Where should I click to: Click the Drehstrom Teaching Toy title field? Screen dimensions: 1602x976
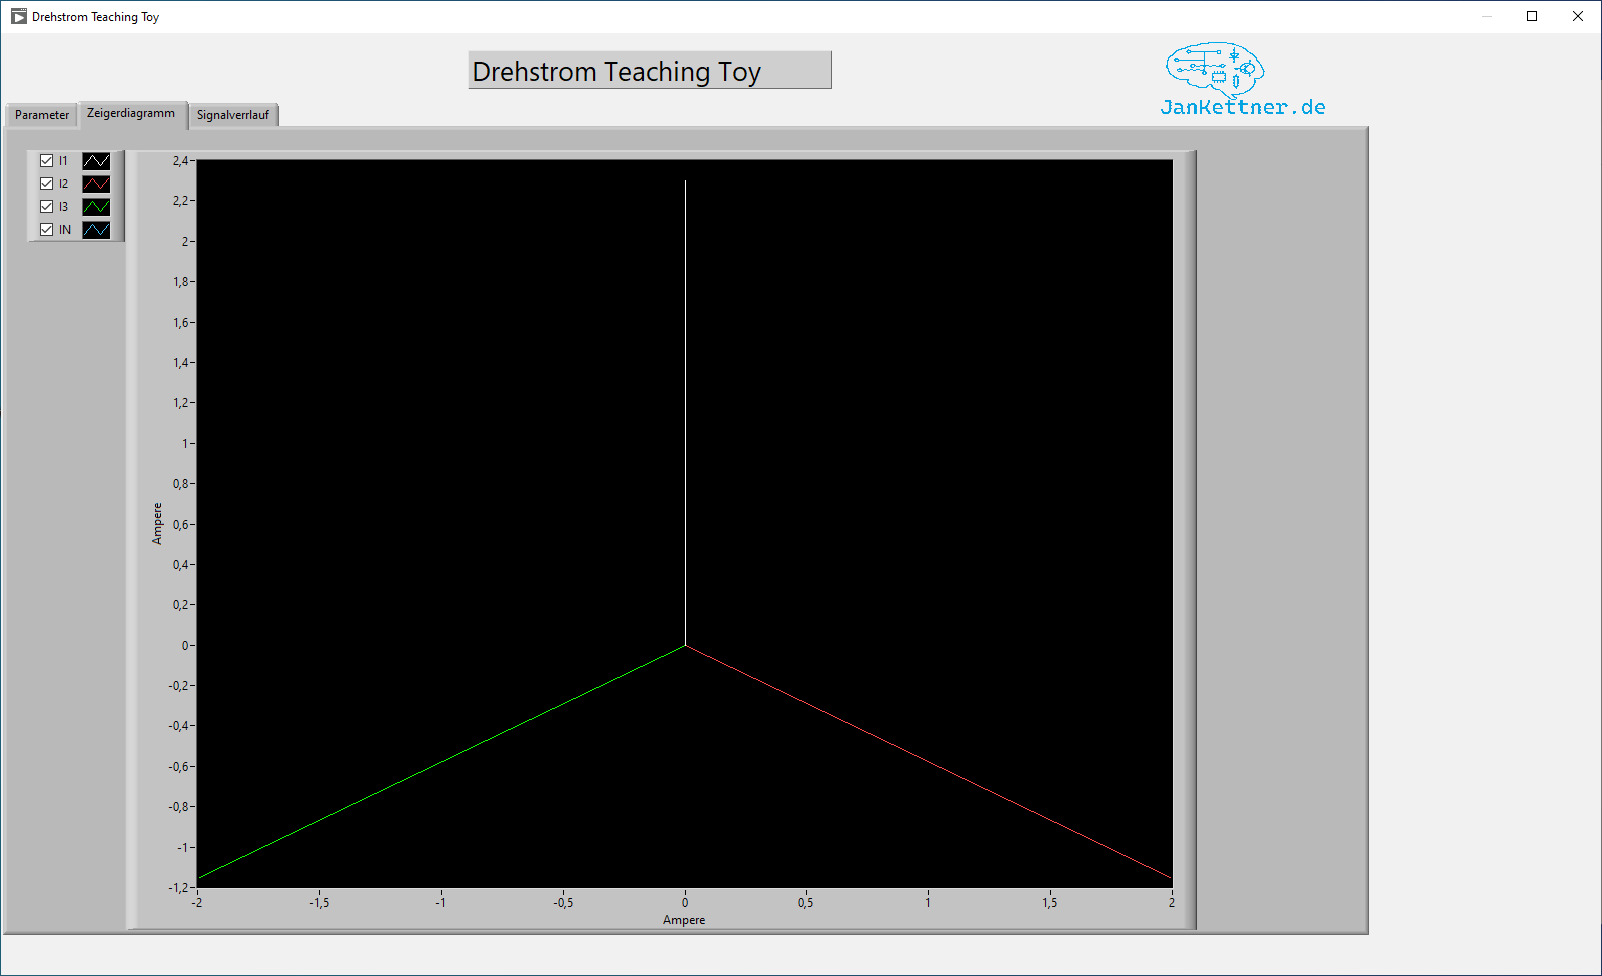(x=650, y=70)
